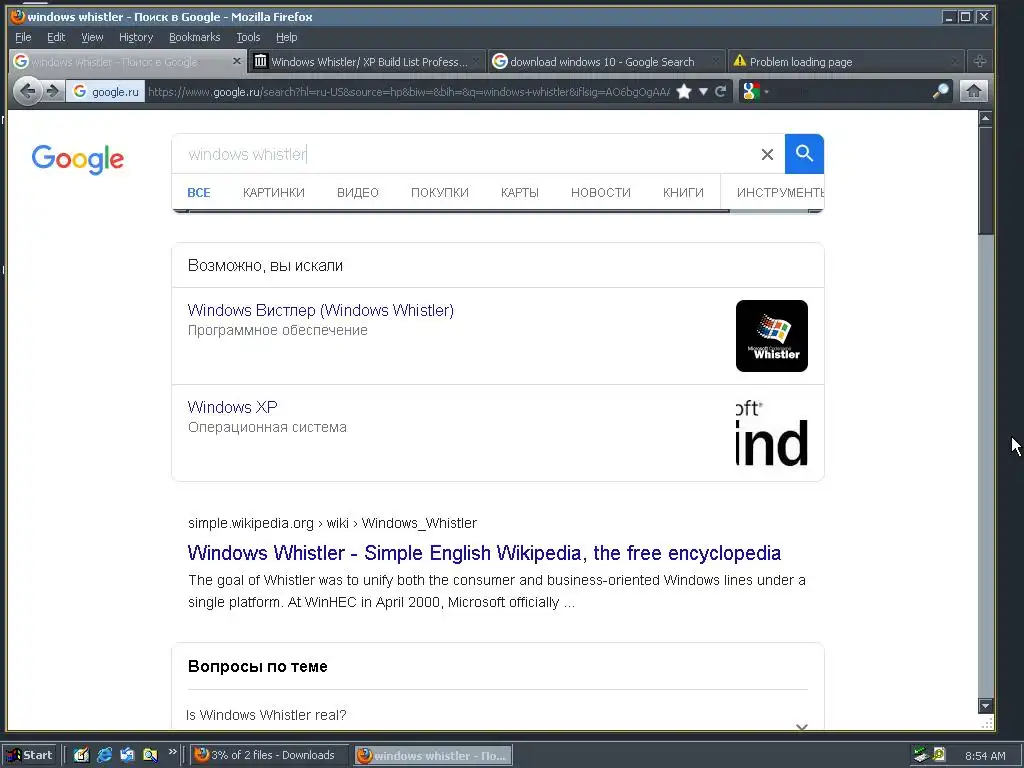1024x768 pixels.
Task: Open the Edit menu
Action: pos(56,37)
